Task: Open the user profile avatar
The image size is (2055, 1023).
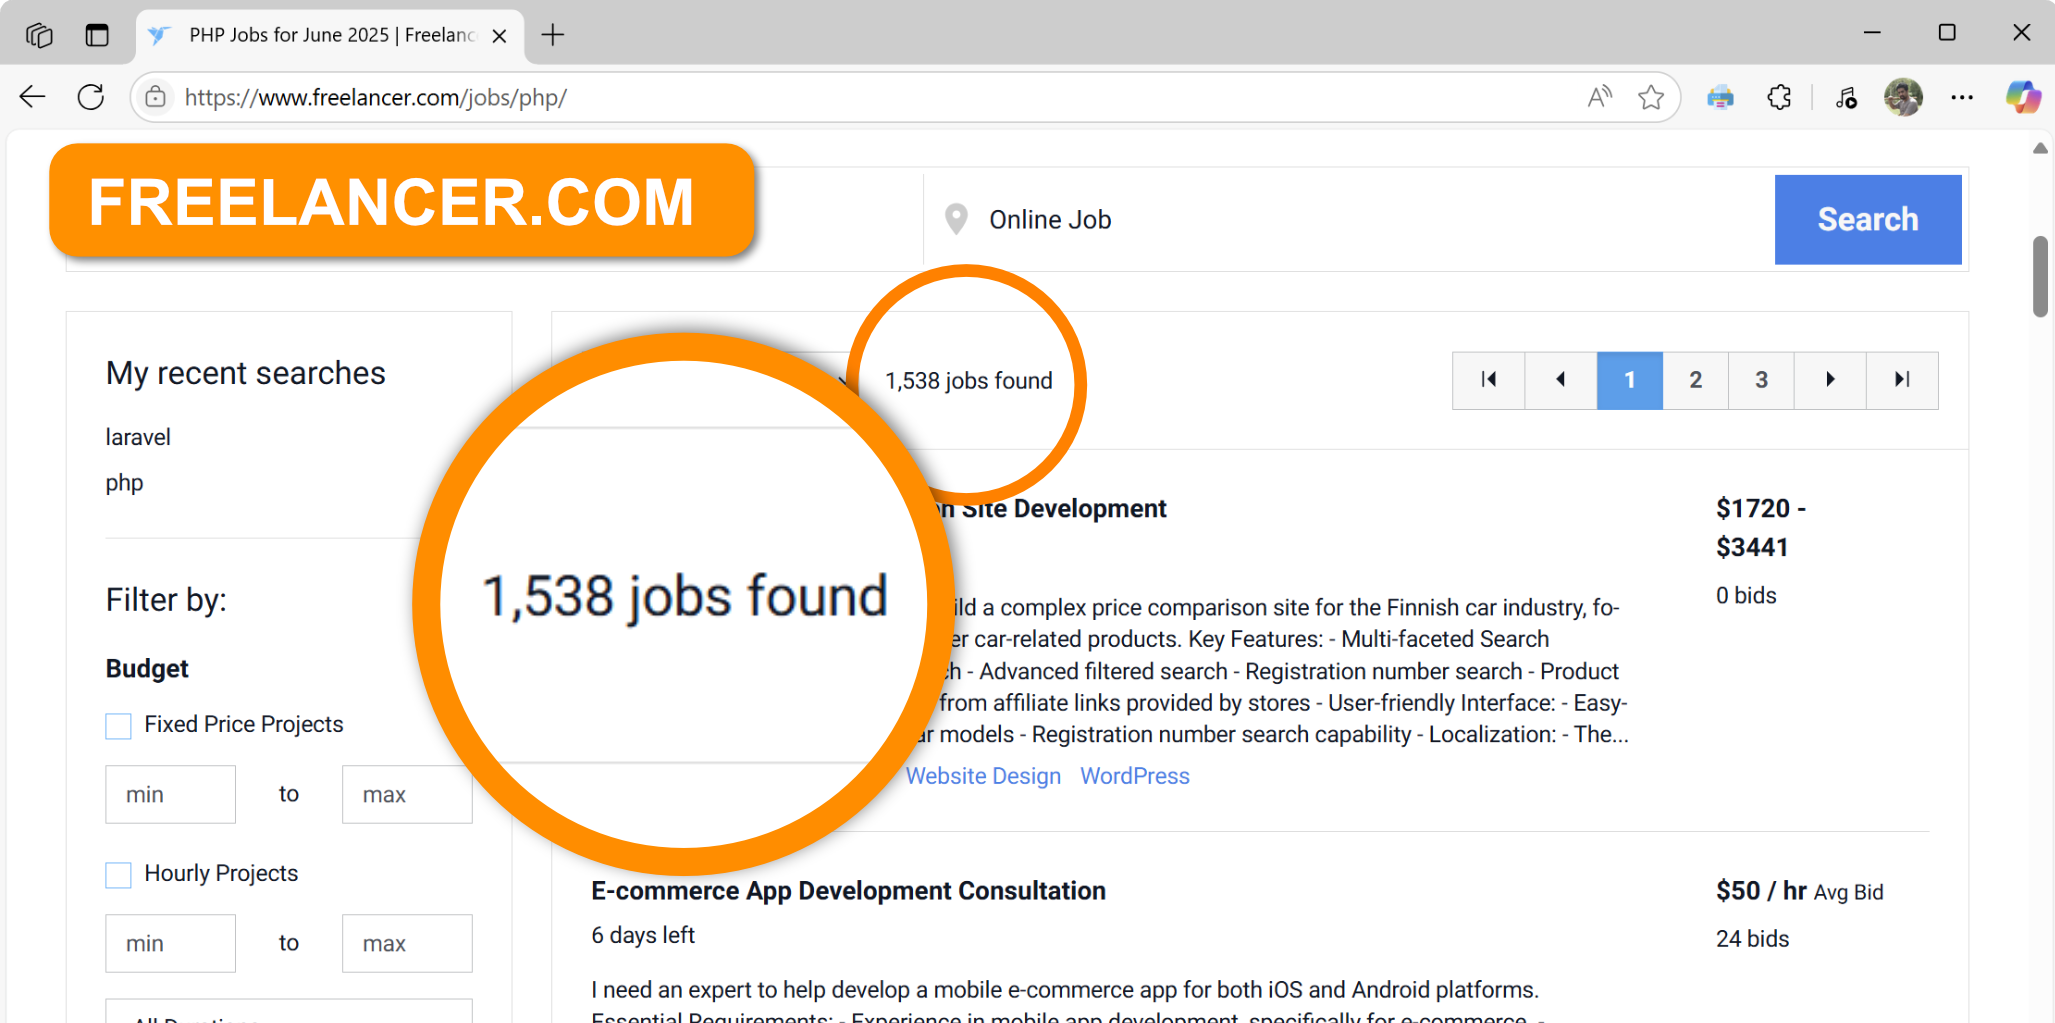Action: [x=1903, y=97]
